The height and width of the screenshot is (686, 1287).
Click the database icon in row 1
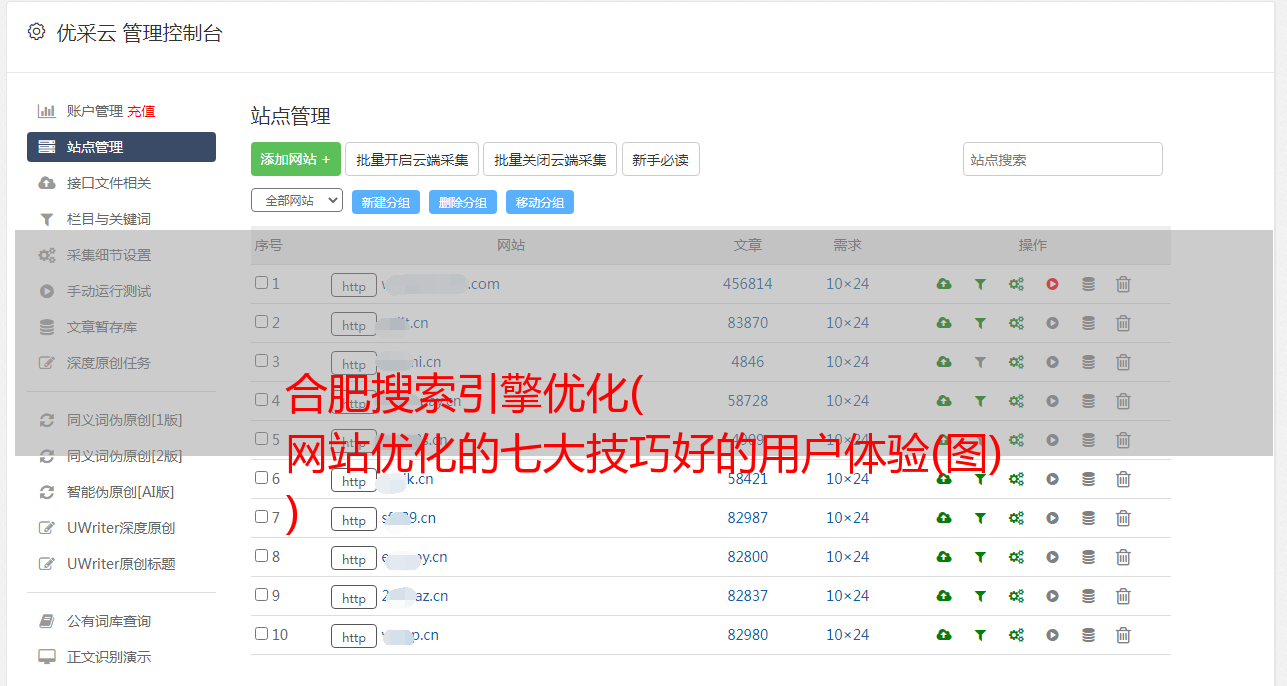(x=1088, y=284)
